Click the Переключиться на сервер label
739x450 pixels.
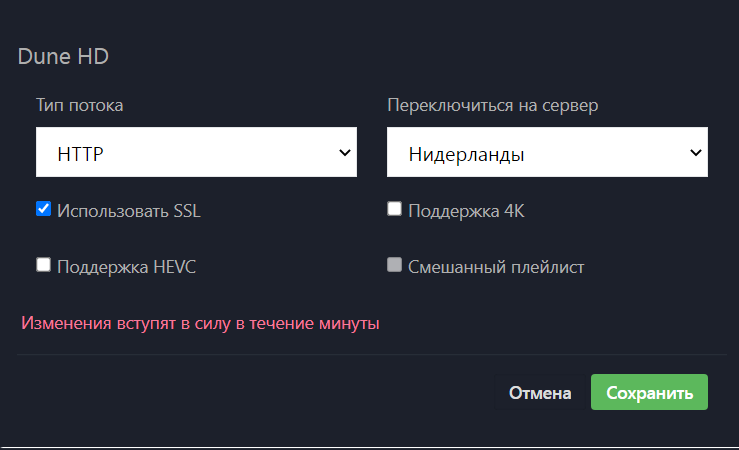click(493, 105)
